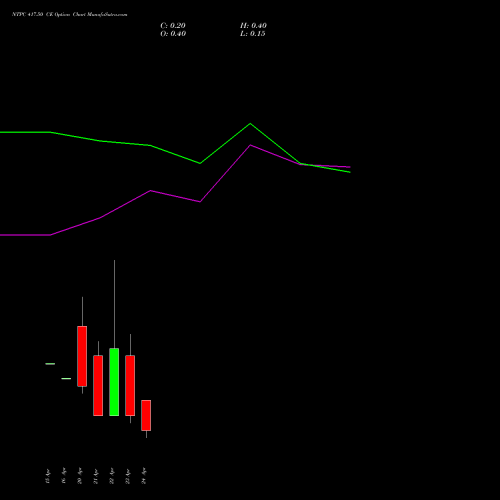Click the NTPC 417.50 CE Options chart title
This screenshot has height=500, width=500.
pyautogui.click(x=70, y=15)
